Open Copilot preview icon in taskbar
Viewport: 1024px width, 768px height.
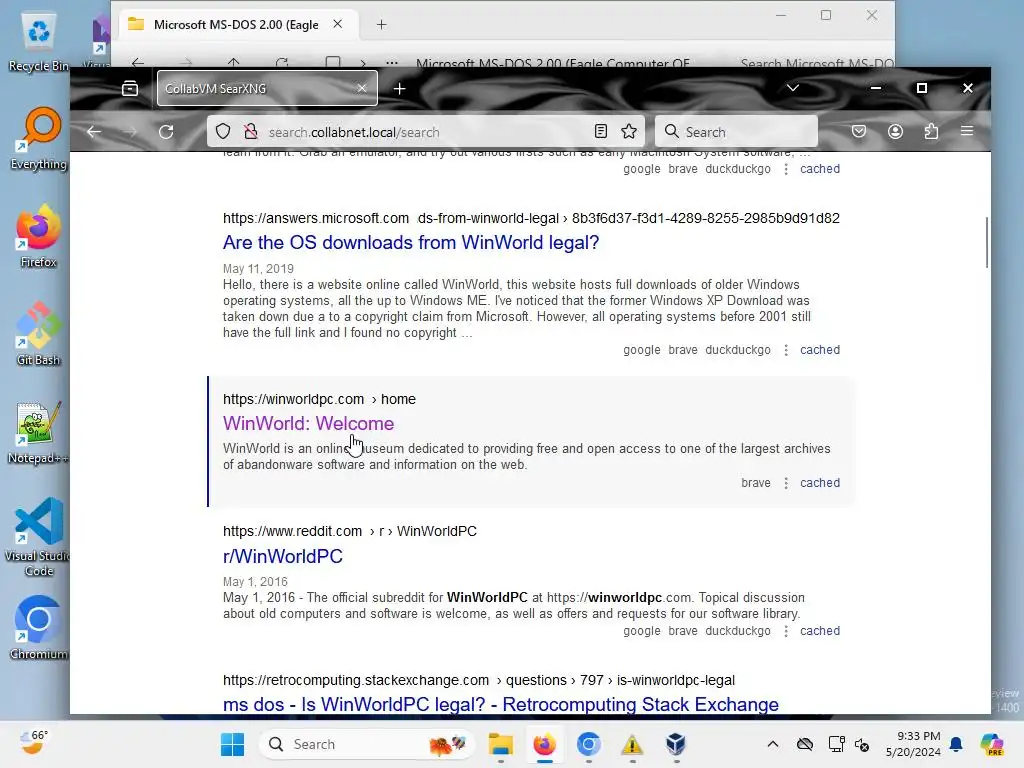point(991,744)
